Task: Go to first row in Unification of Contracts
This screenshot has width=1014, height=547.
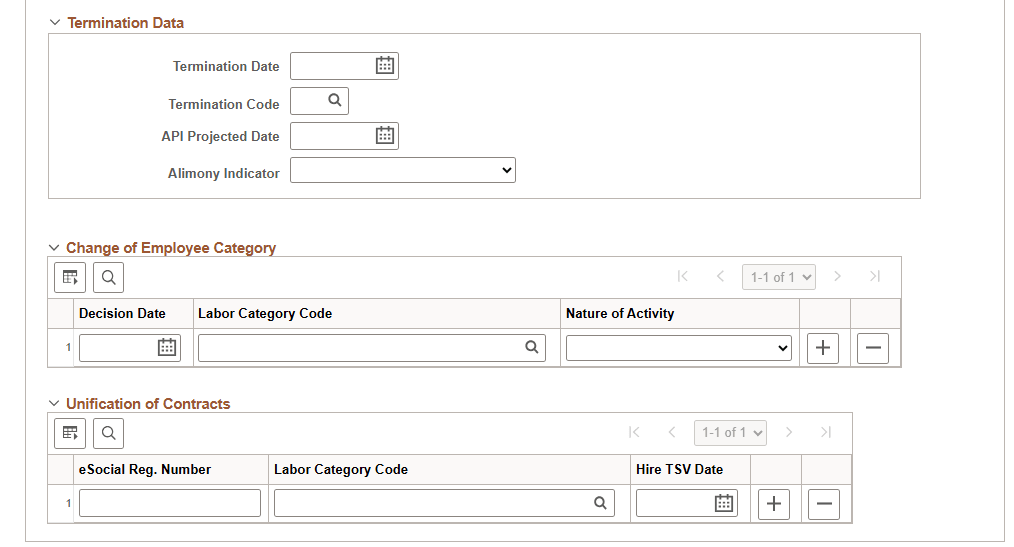Action: (634, 433)
